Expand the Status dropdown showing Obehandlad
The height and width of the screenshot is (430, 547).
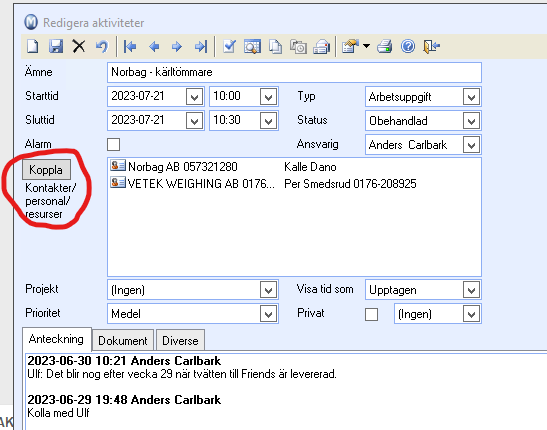(471, 121)
